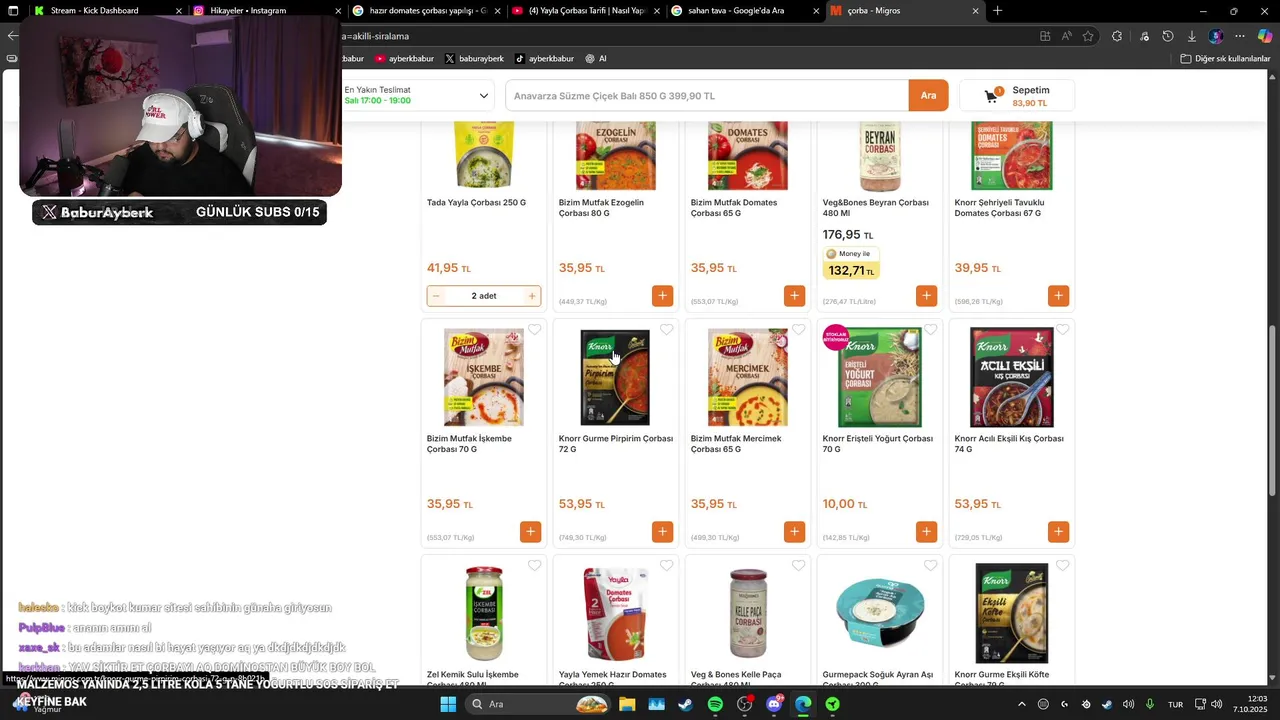Favorite Gurmepack Soğuk Ayran Aşı heart
The height and width of the screenshot is (720, 1280).
tap(930, 566)
